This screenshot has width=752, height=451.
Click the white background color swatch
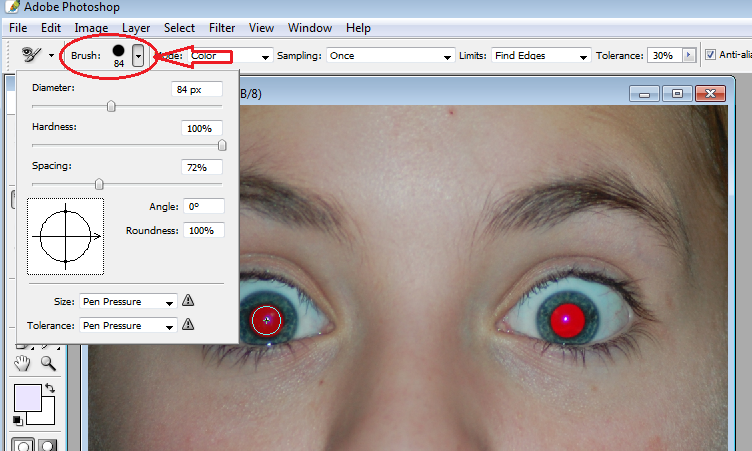coord(47,415)
